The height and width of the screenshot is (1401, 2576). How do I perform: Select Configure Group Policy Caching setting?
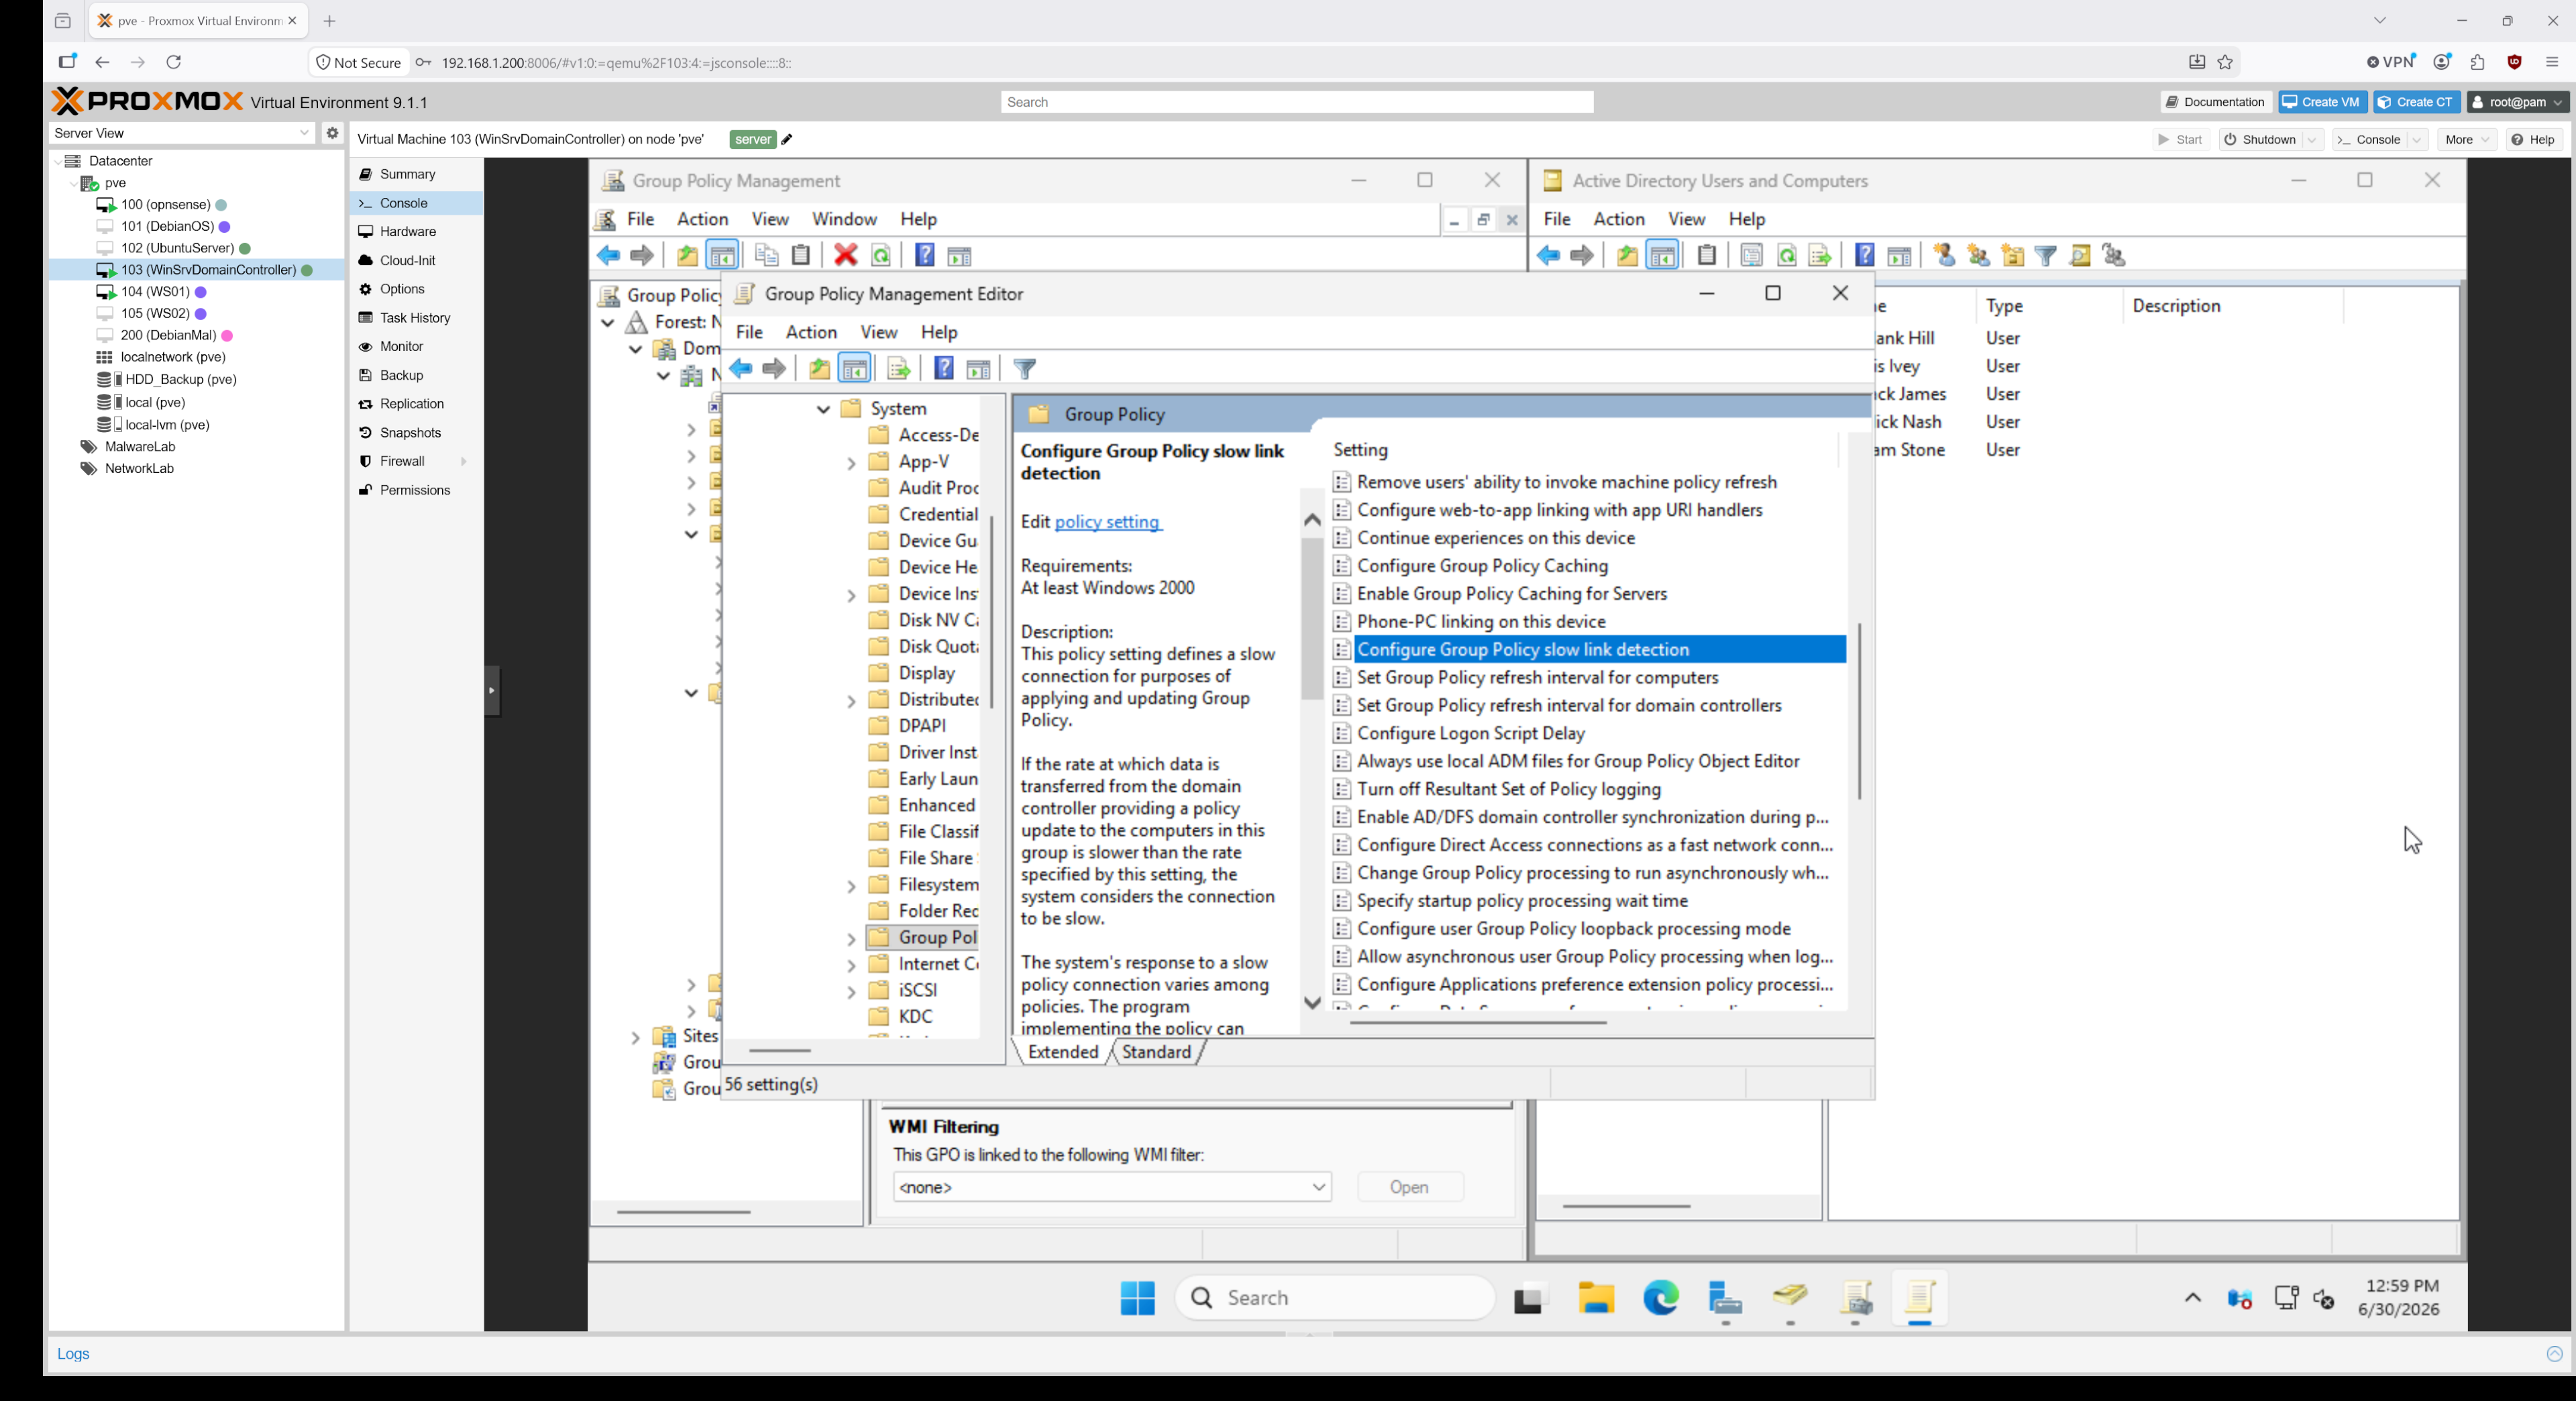[1482, 566]
